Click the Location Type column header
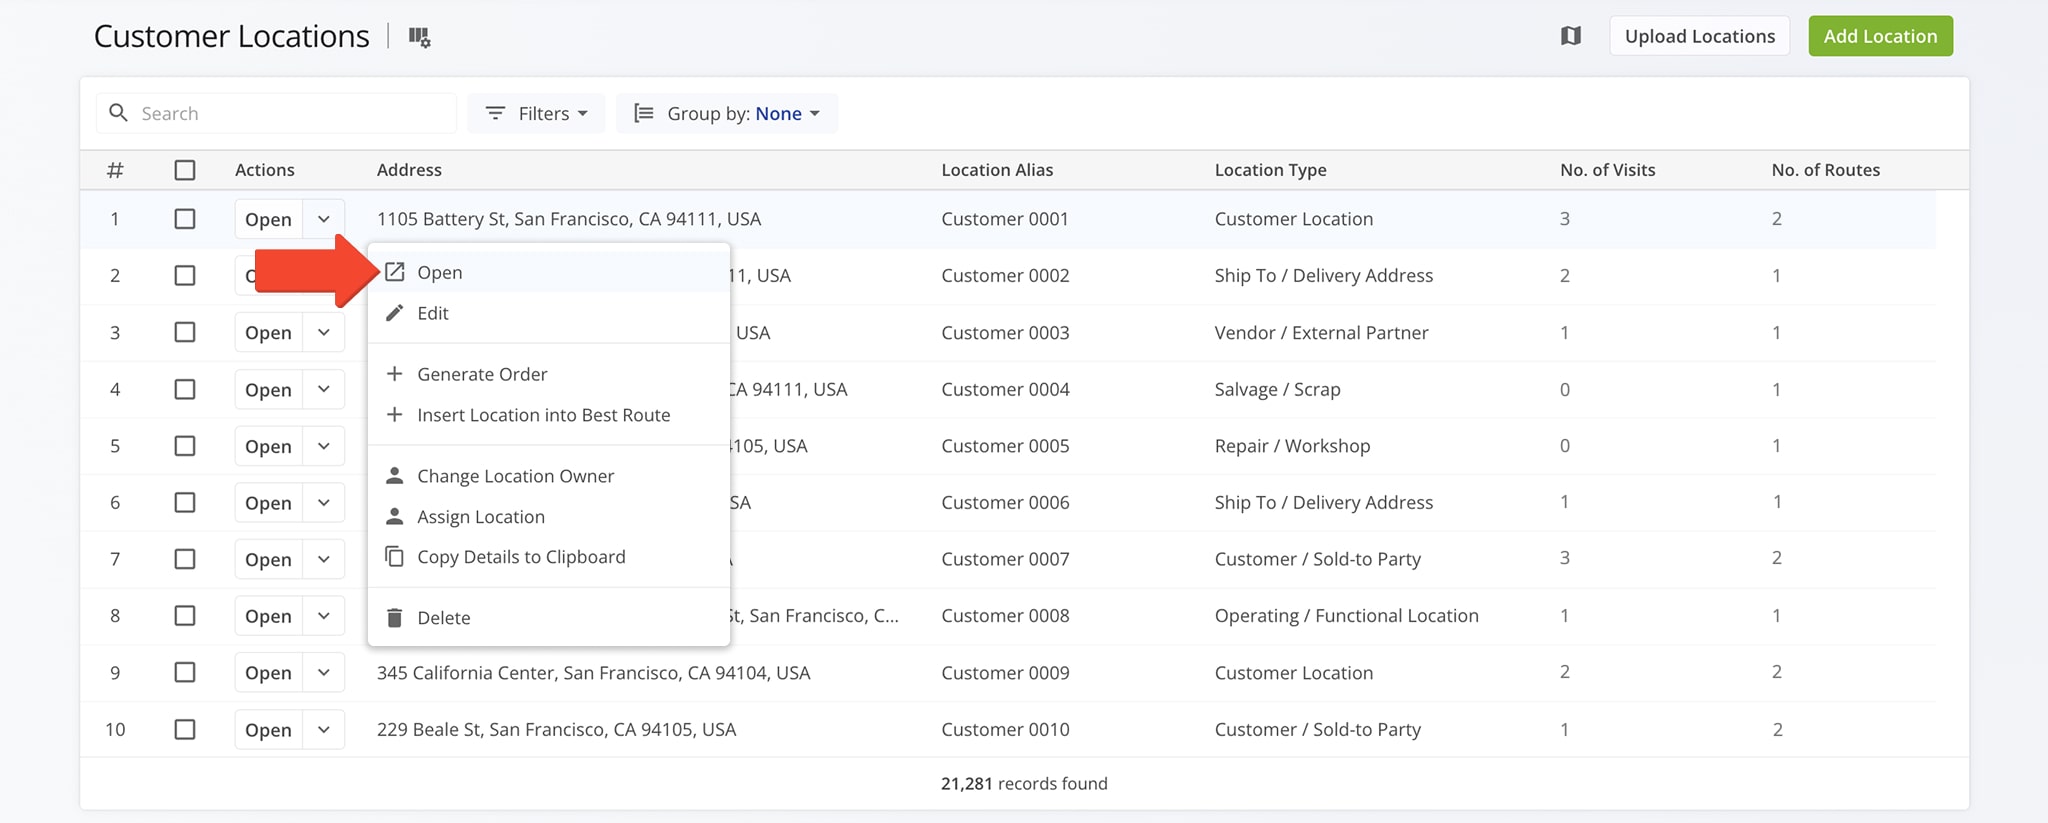 (1270, 170)
